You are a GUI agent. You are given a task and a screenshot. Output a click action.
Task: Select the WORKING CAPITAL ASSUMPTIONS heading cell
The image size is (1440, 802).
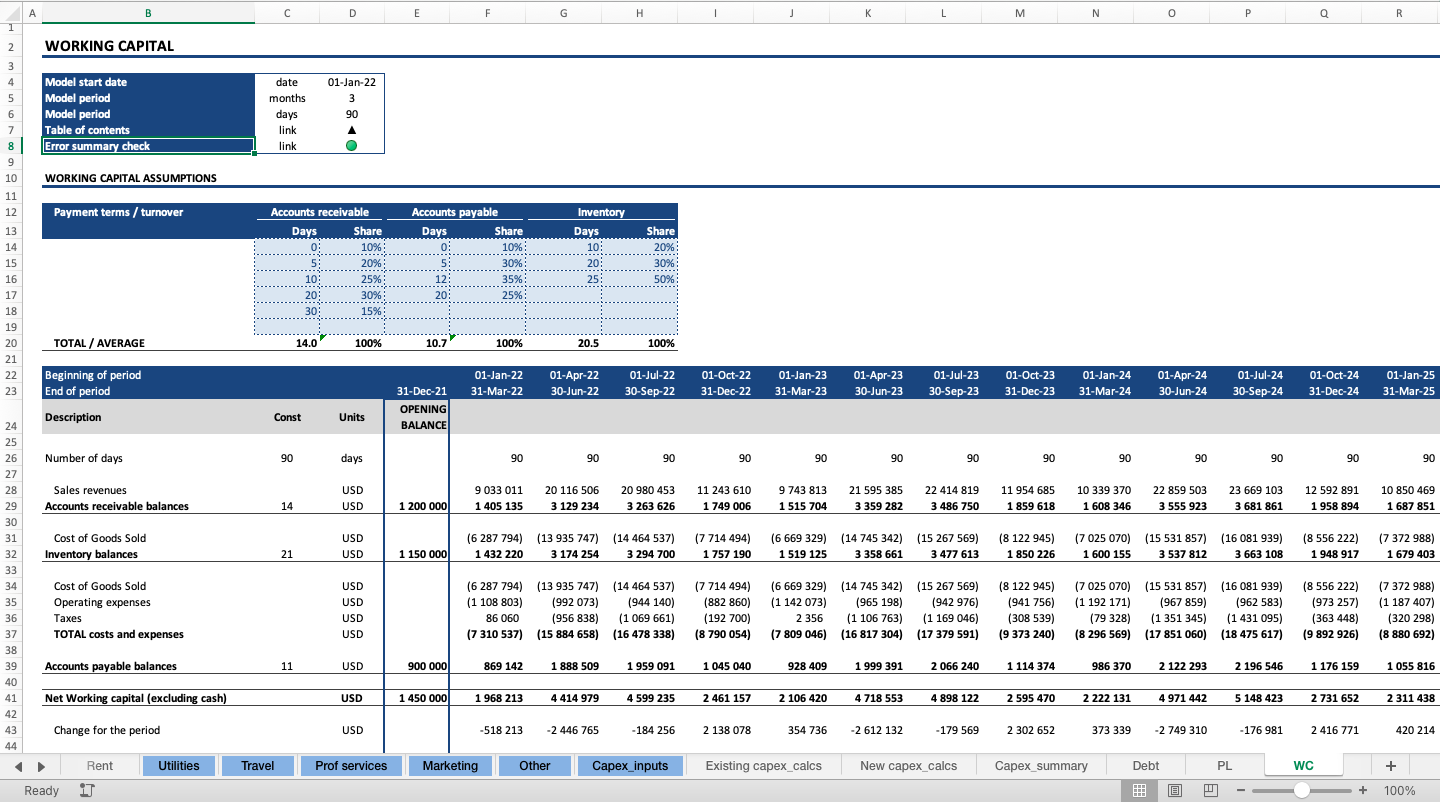pos(148,178)
